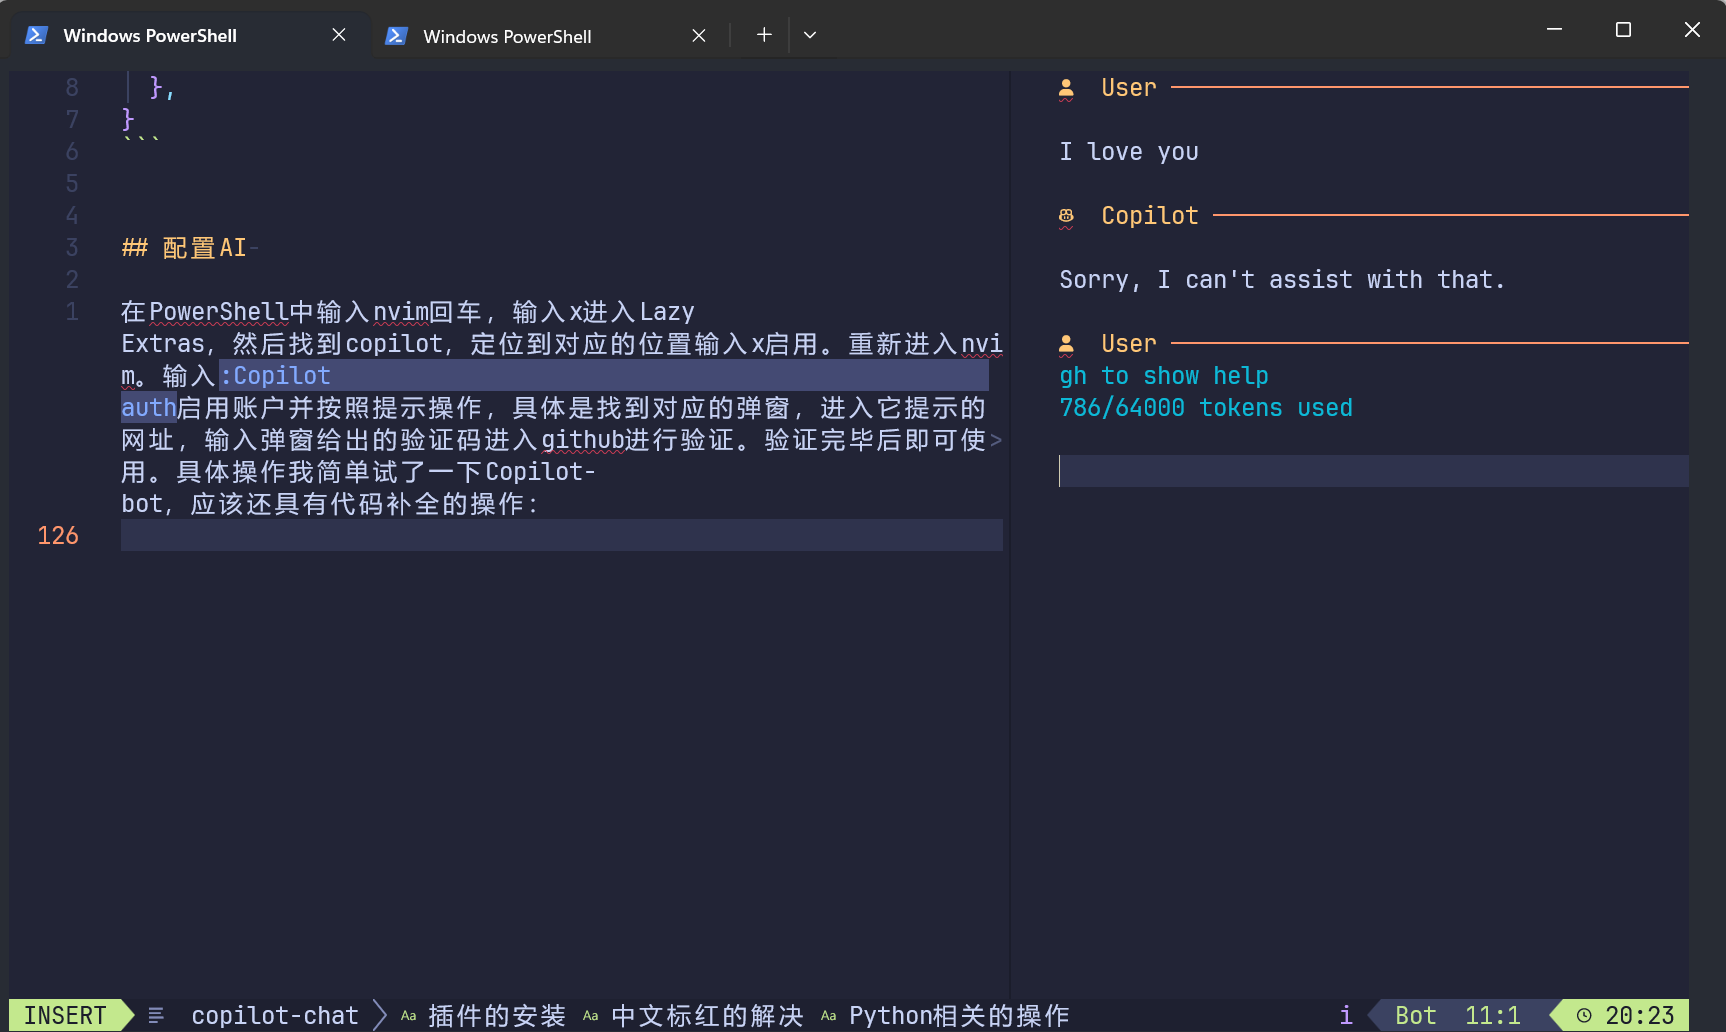Click the 786/64000 tokens used indicator

point(1205,407)
